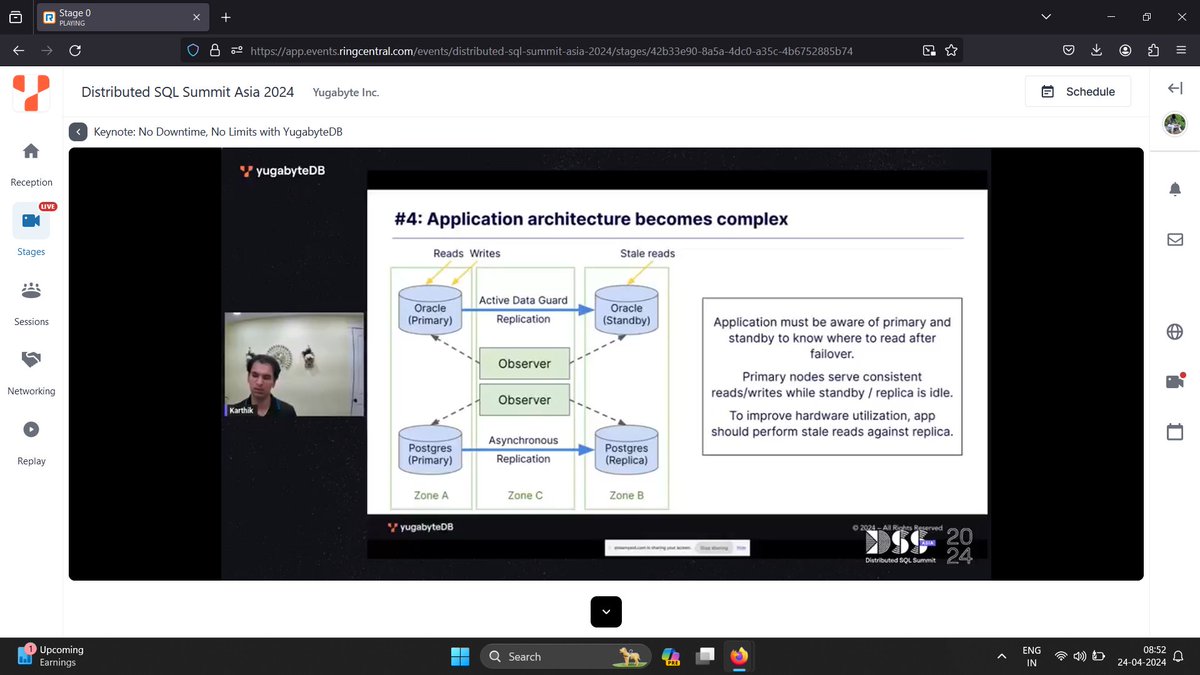Go back to keynote list via back chevron

(78, 131)
